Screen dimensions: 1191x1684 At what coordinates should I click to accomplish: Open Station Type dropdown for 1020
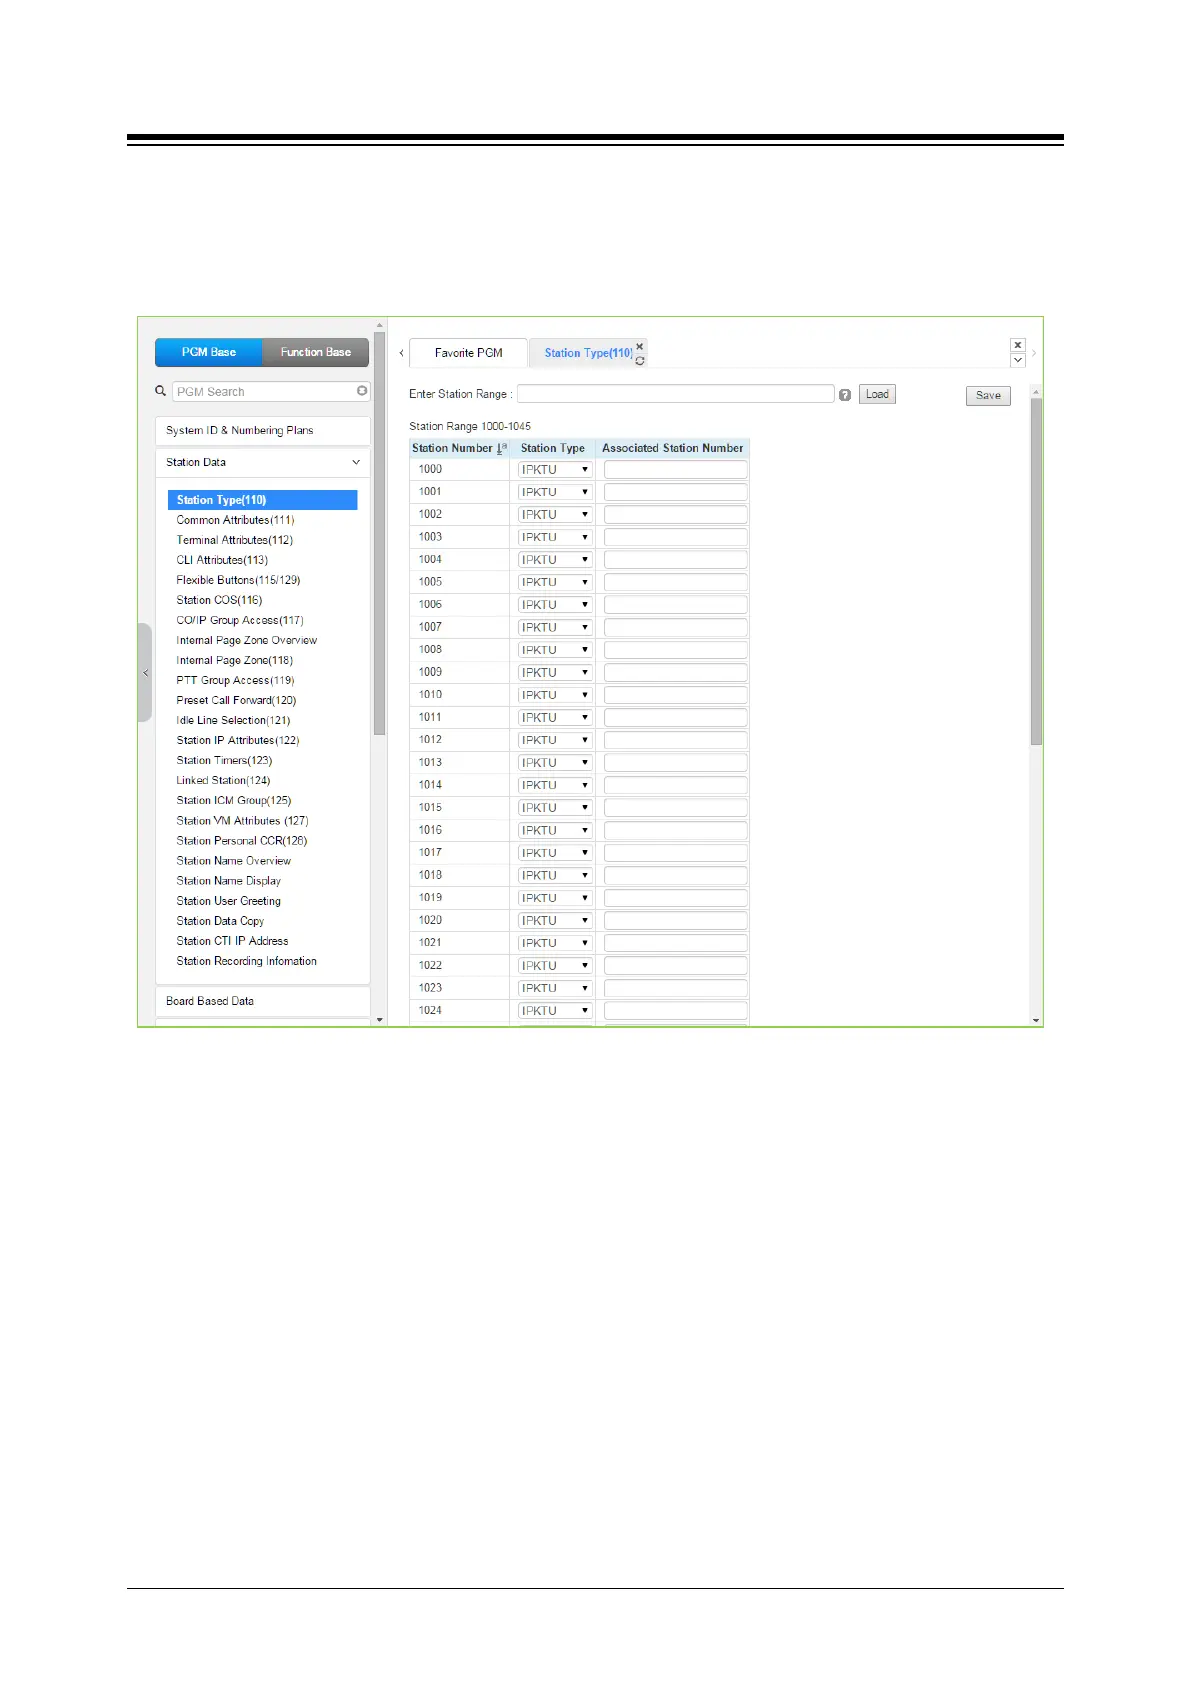click(555, 920)
